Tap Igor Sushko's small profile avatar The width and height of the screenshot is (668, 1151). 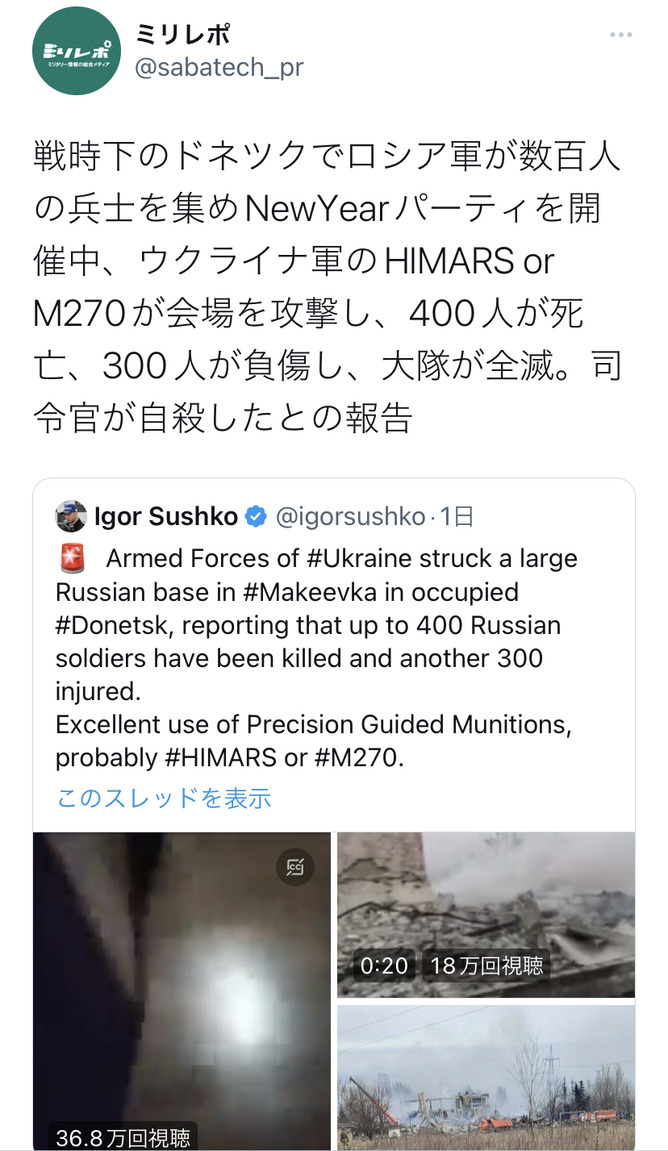[71, 516]
